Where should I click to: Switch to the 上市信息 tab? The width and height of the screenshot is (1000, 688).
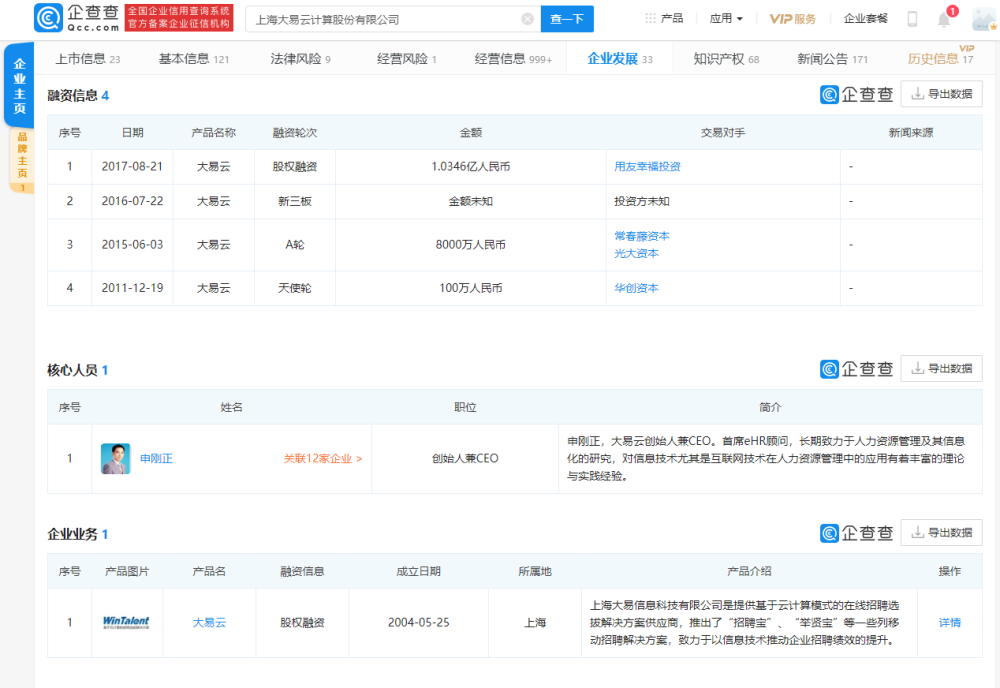[87, 59]
